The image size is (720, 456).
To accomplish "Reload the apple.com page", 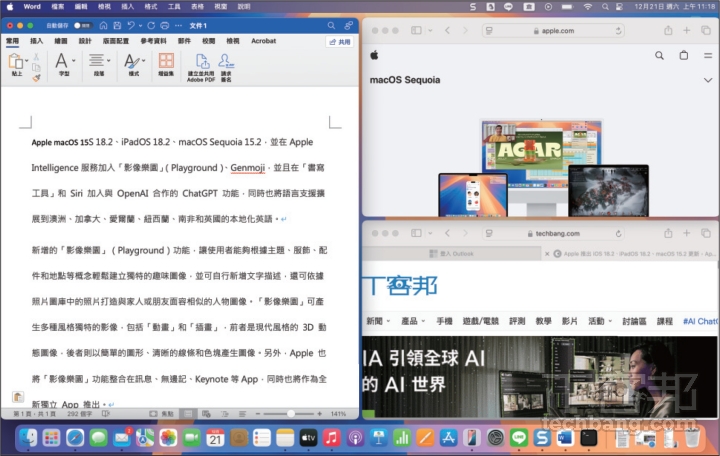I will [618, 31].
